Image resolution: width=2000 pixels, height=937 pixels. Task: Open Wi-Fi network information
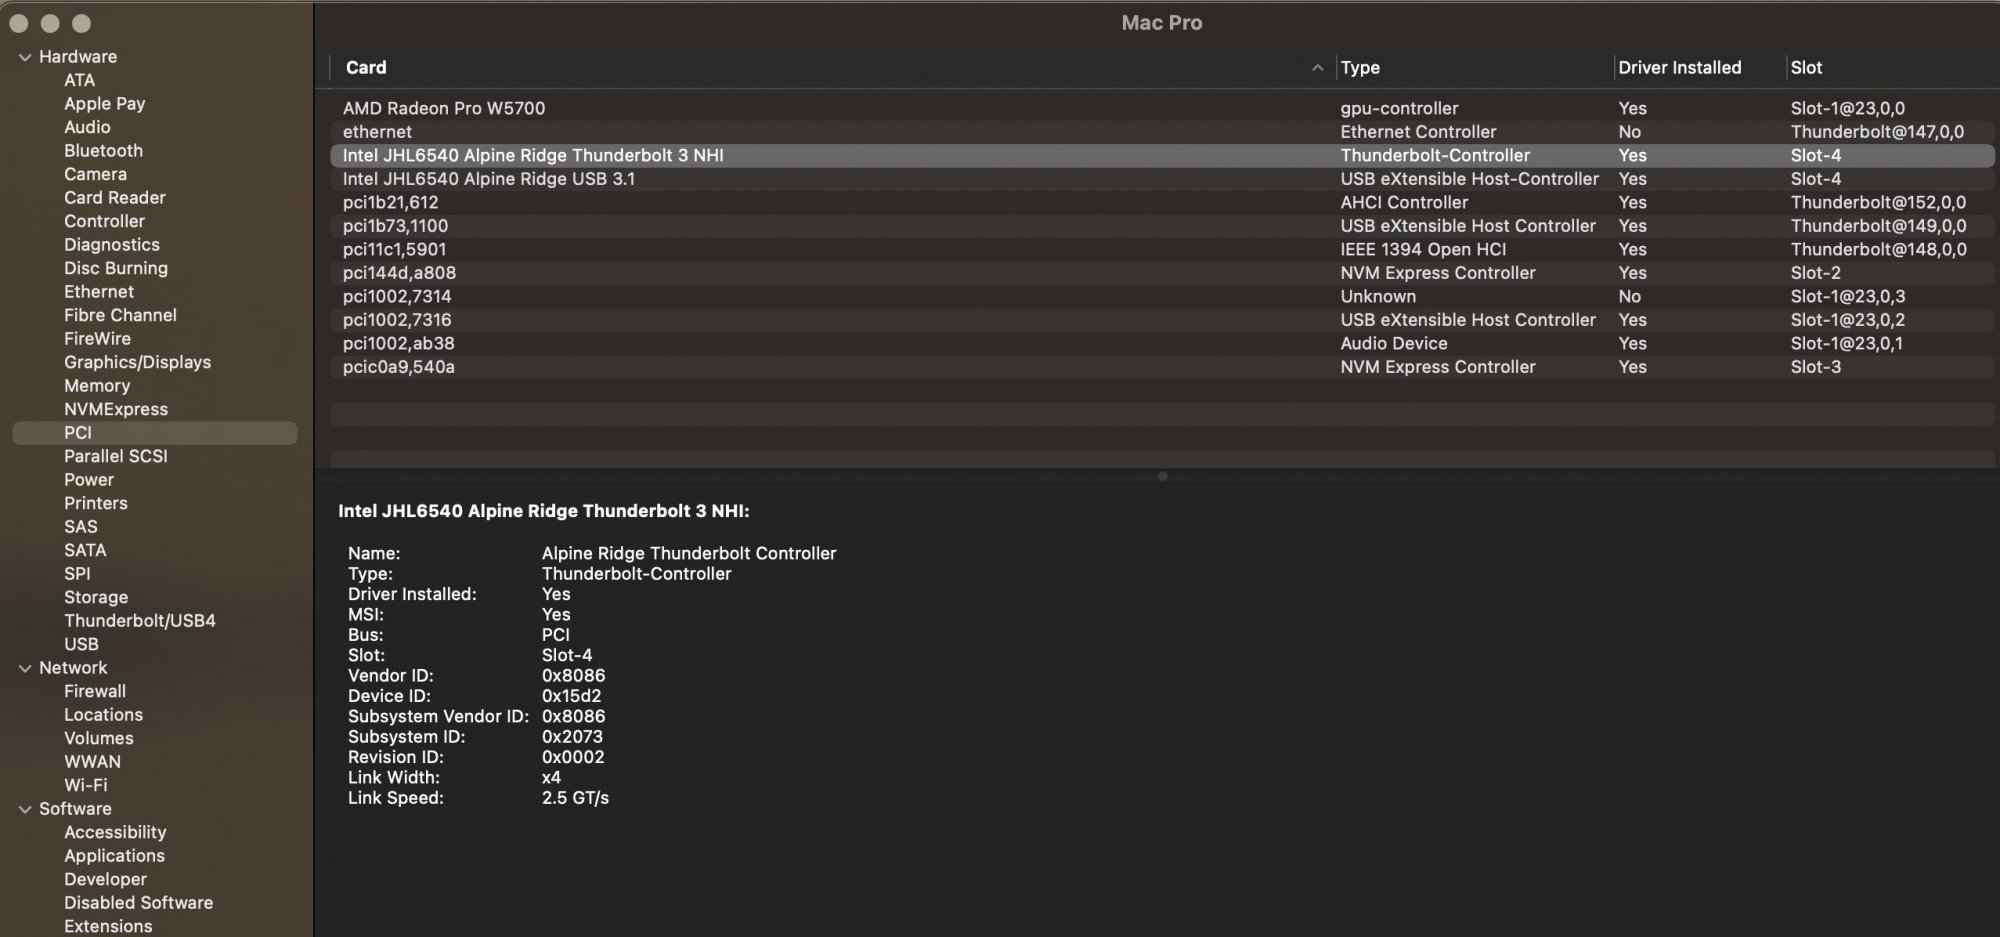coord(86,786)
